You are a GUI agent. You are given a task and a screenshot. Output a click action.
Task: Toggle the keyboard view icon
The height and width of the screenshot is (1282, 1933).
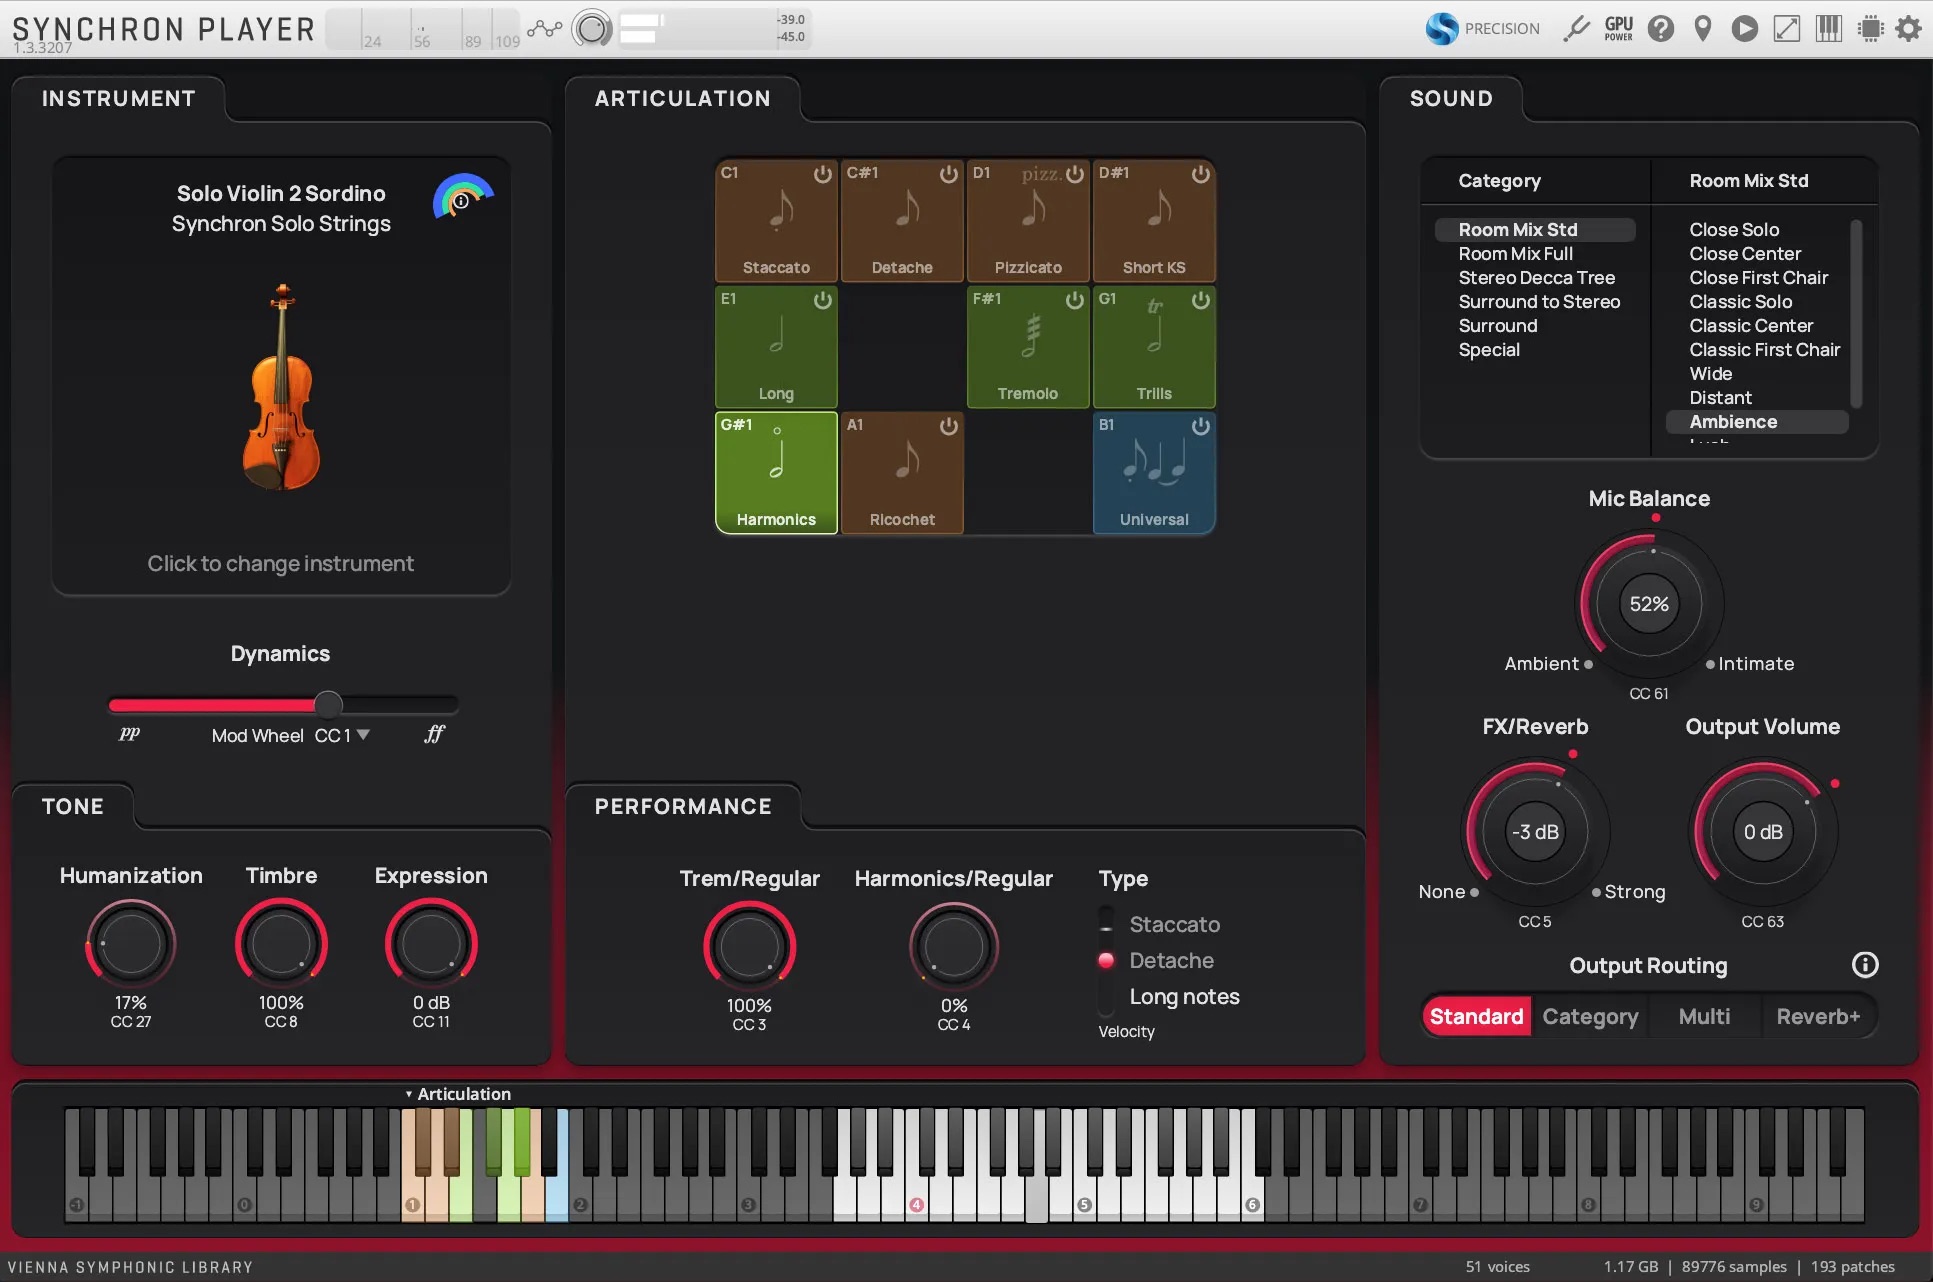click(1829, 28)
